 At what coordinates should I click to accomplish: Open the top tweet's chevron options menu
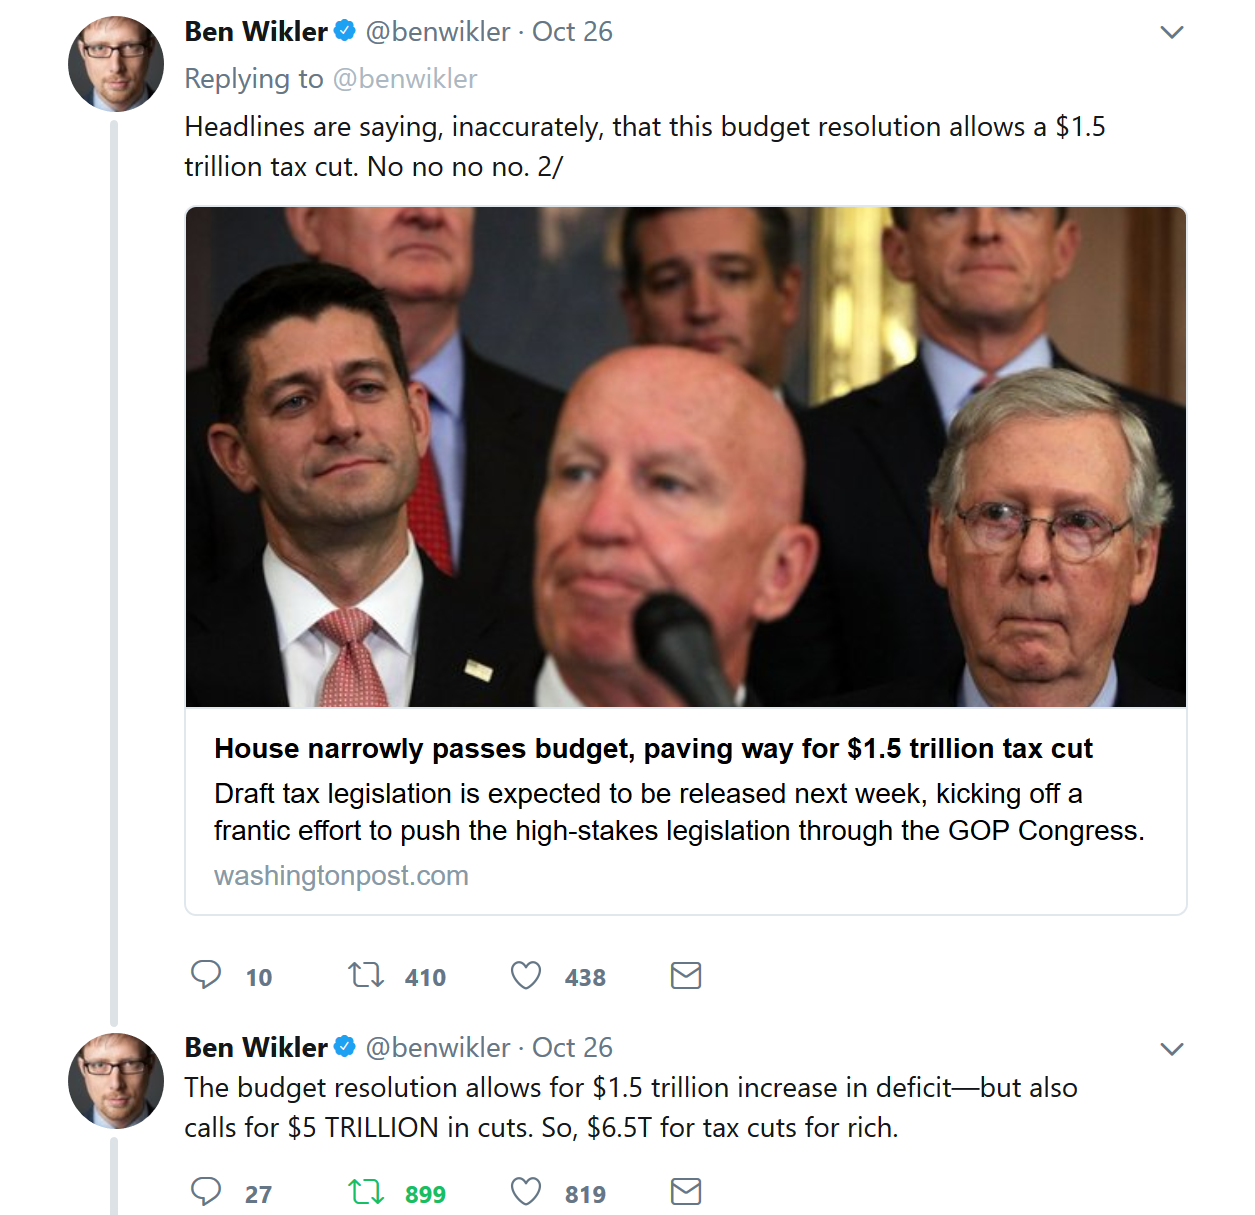[x=1172, y=32]
